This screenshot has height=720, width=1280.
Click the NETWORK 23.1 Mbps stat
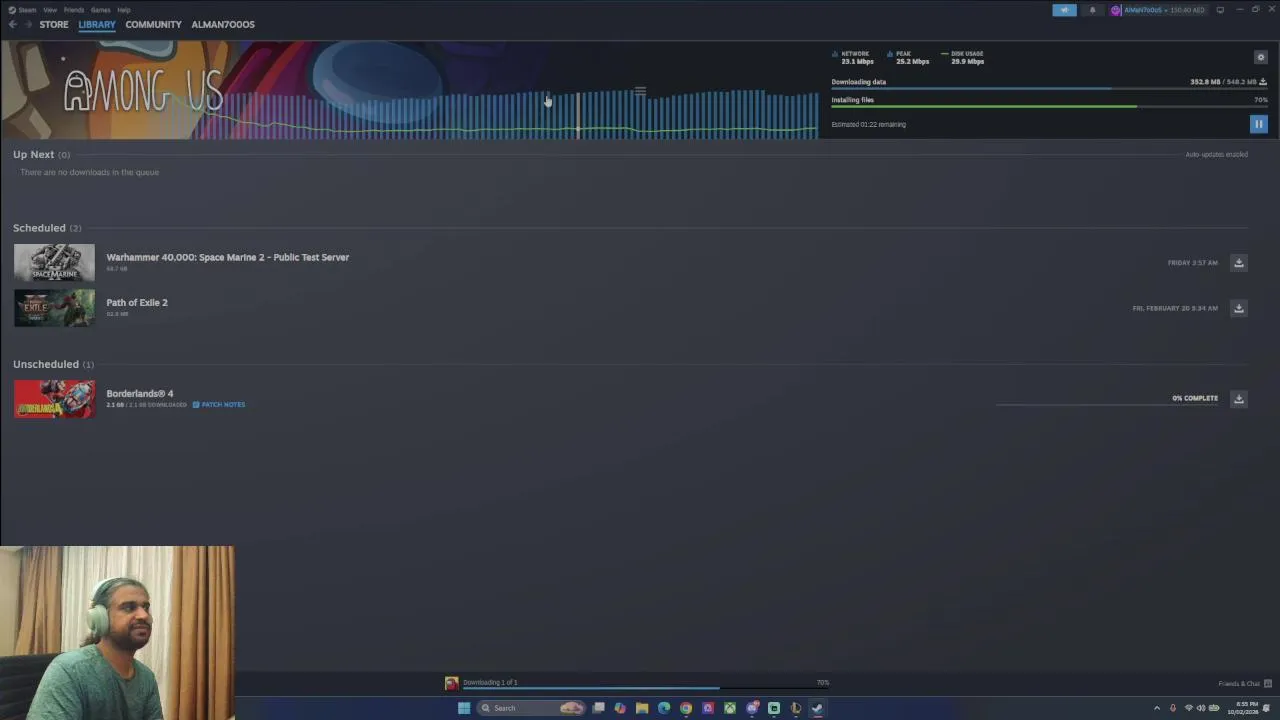point(853,57)
